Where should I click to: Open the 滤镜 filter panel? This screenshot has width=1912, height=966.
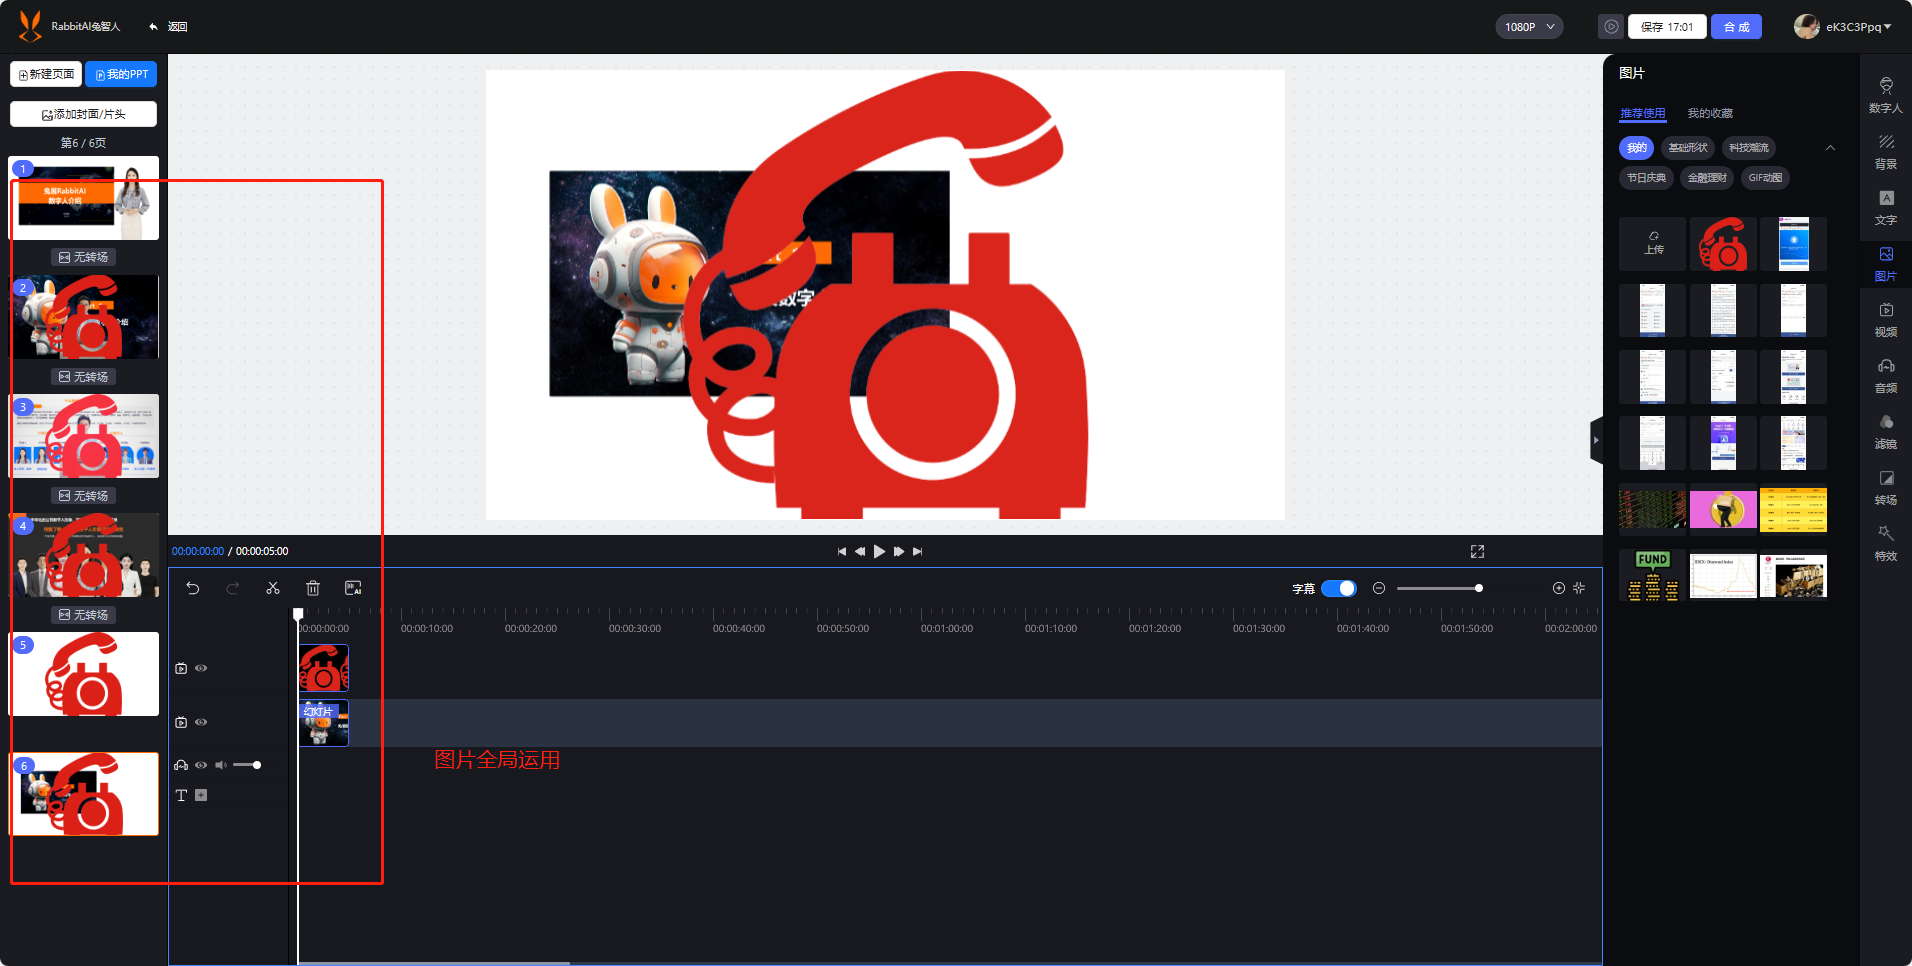click(x=1886, y=432)
